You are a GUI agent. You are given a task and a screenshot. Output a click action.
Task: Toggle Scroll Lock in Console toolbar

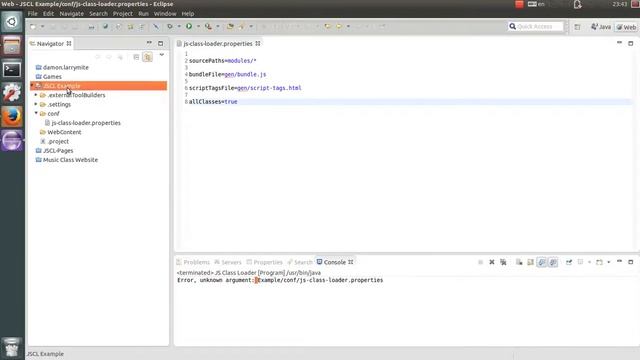point(530,262)
